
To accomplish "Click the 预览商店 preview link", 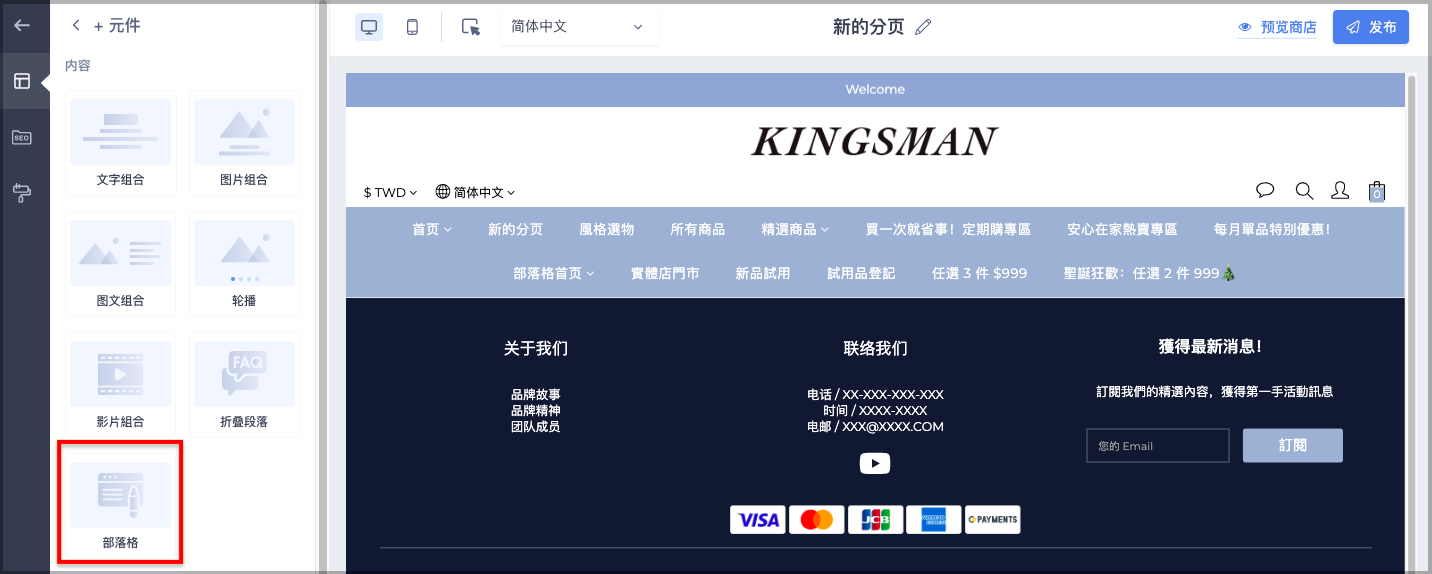I will coord(1277,27).
